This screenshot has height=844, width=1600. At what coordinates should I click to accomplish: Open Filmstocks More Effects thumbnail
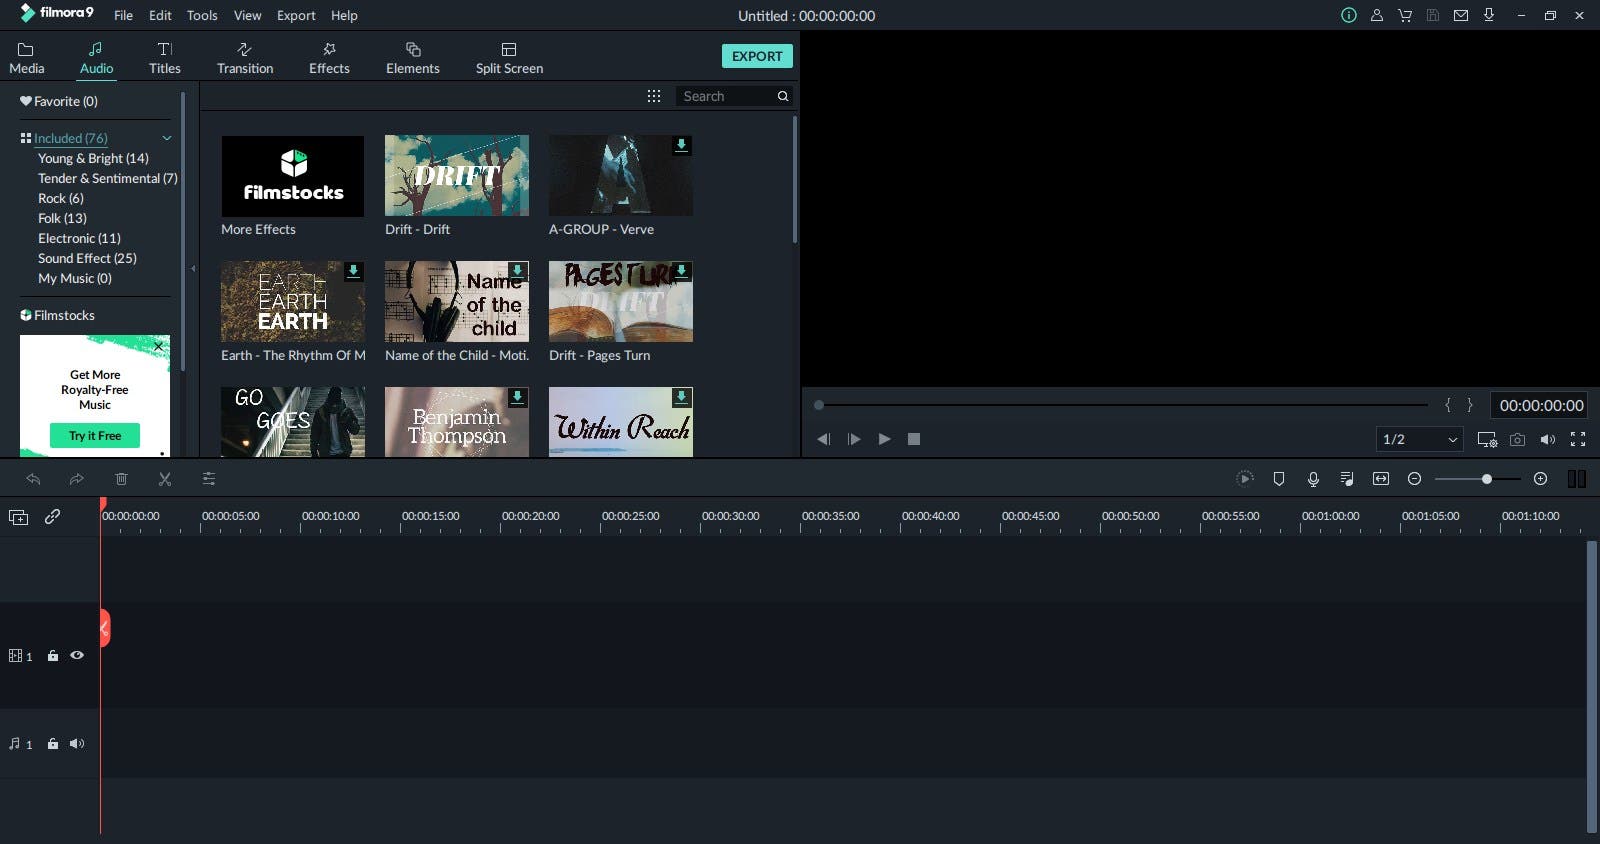pyautogui.click(x=293, y=176)
